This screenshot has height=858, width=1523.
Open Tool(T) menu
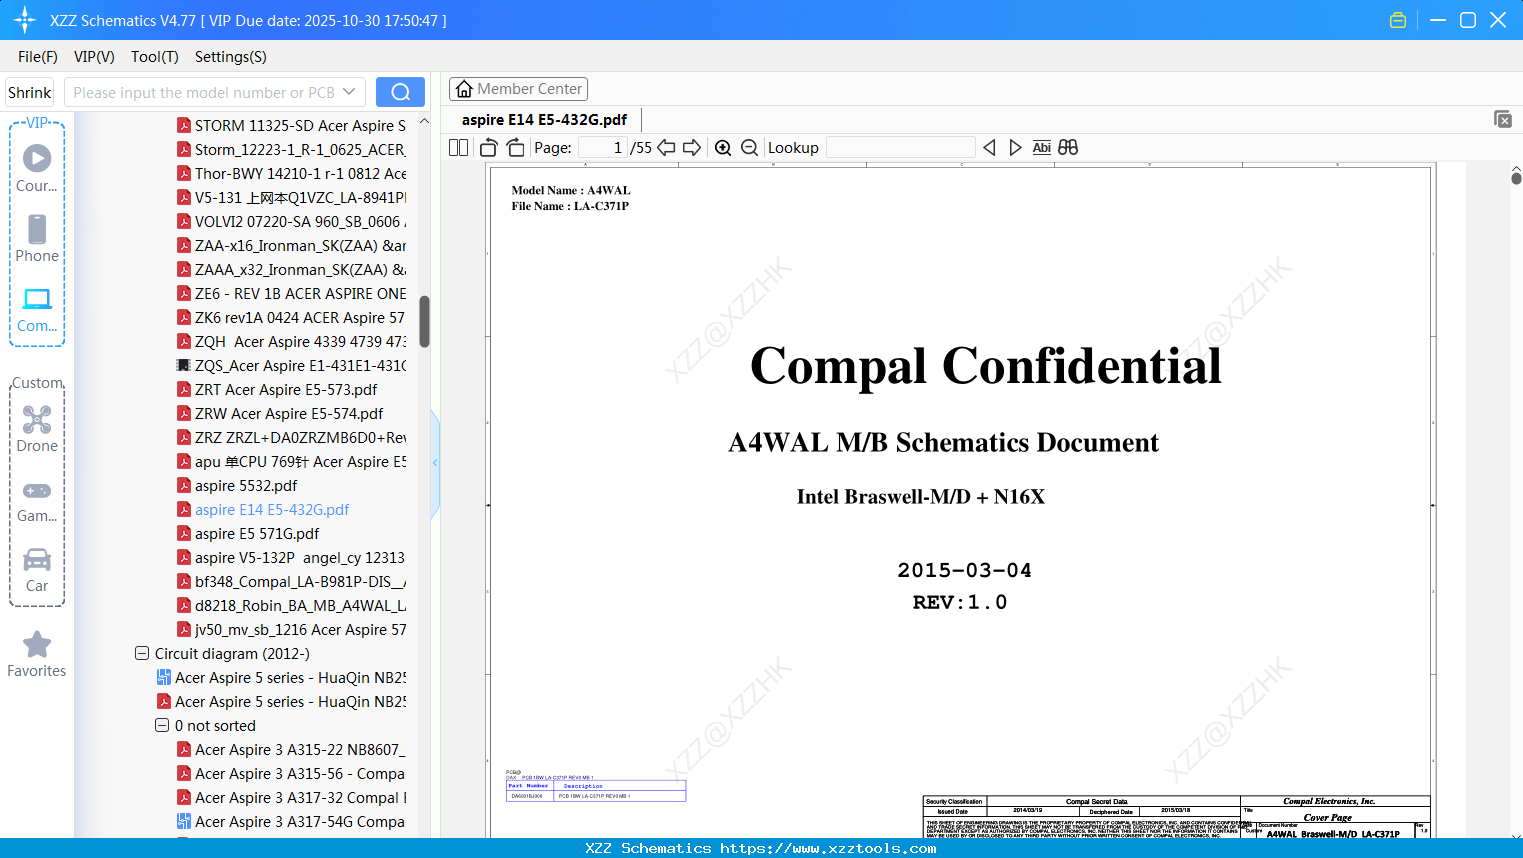click(155, 57)
